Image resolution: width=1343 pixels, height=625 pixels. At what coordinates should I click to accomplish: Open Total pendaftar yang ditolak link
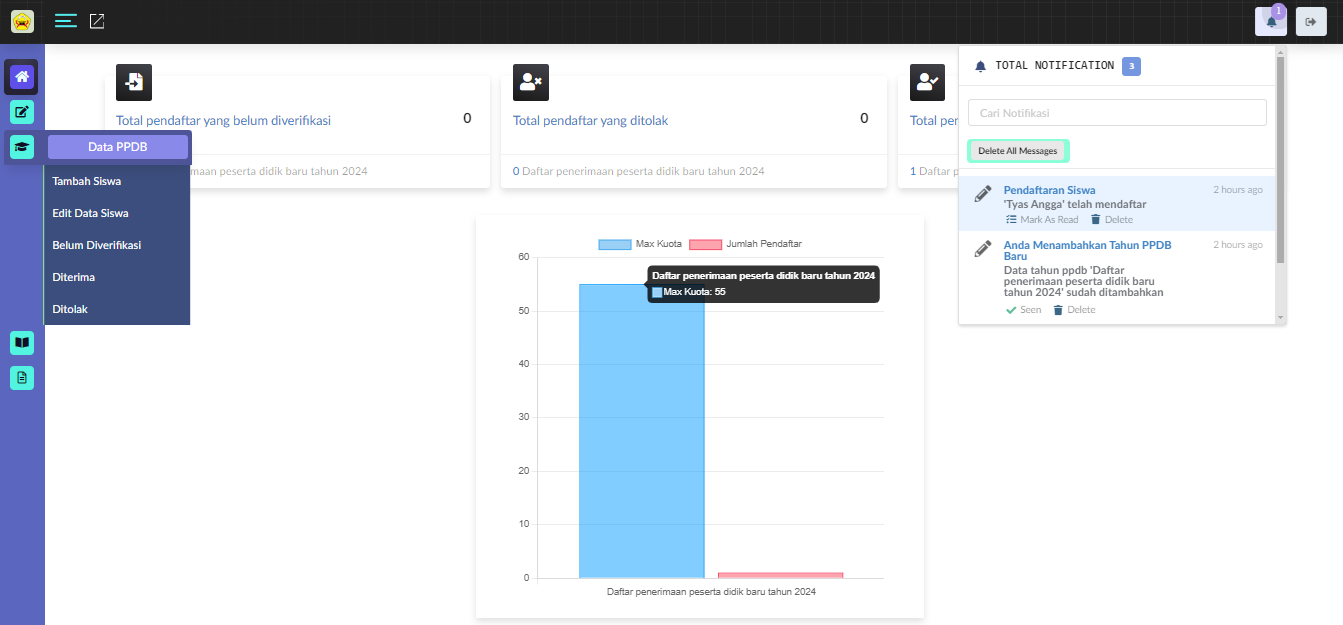tap(590, 120)
